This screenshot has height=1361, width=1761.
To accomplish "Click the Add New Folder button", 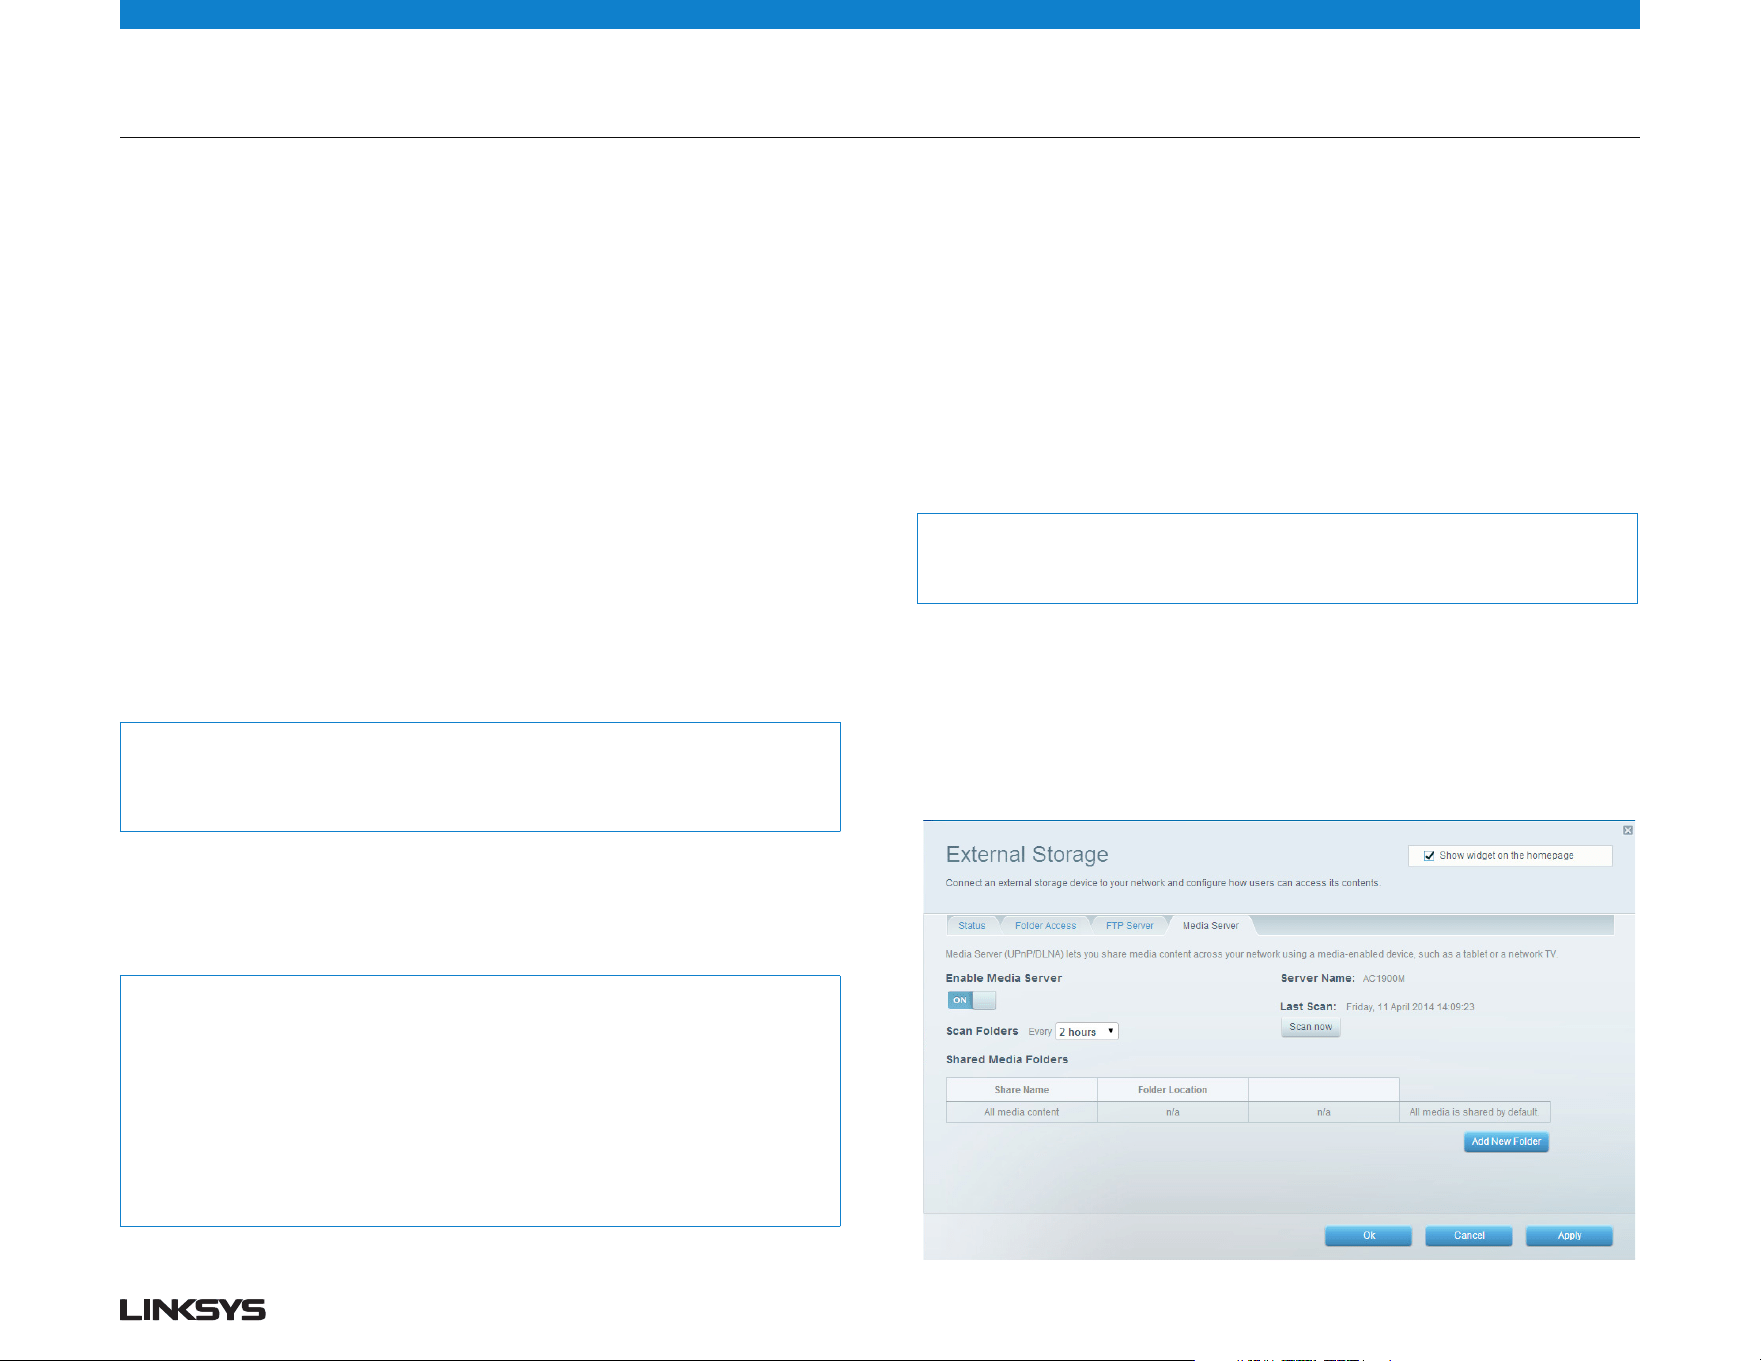I will point(1506,1141).
